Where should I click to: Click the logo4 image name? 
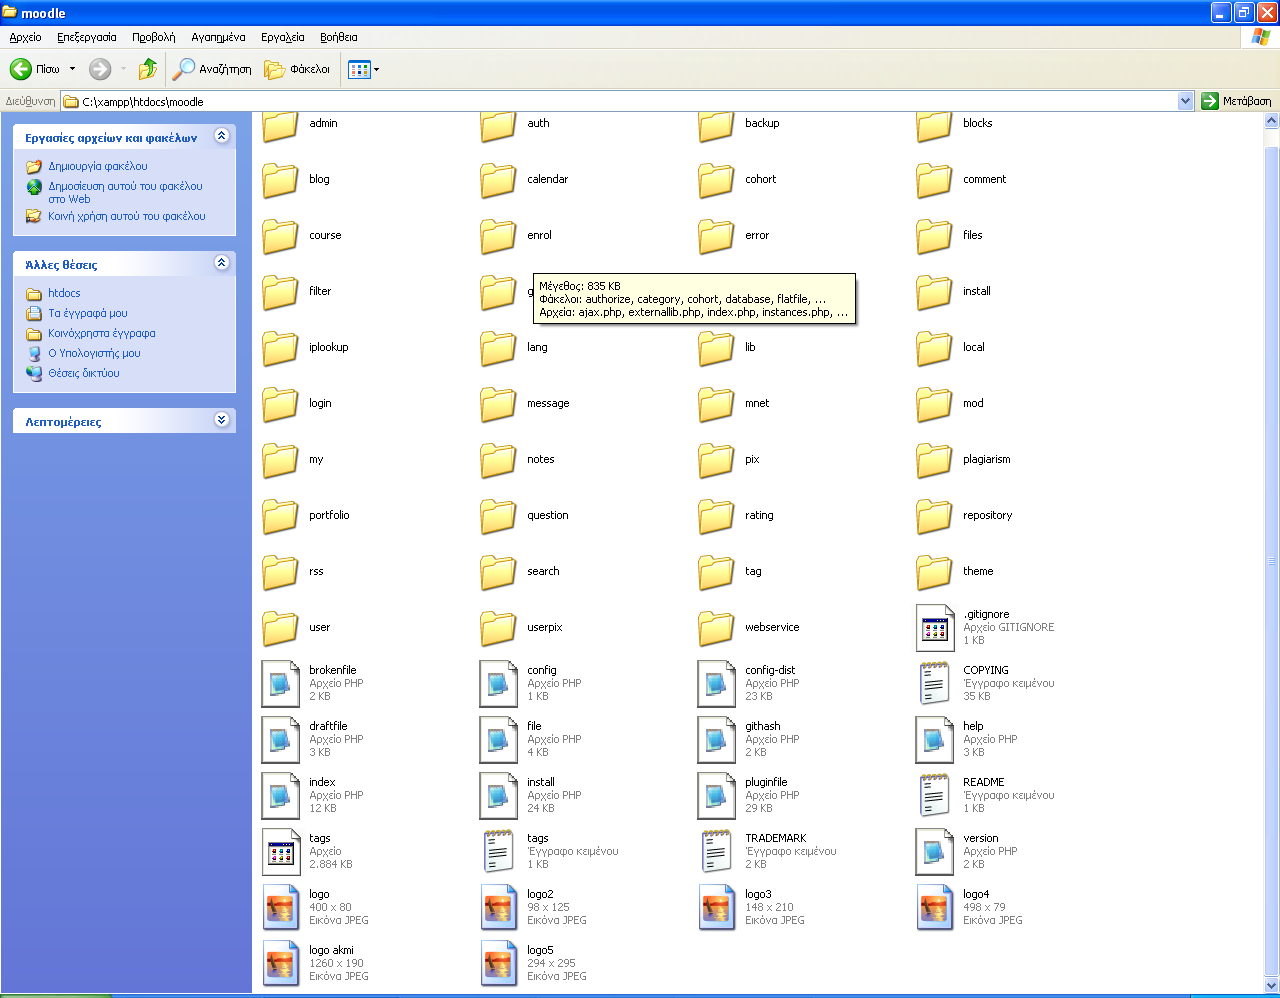point(976,895)
